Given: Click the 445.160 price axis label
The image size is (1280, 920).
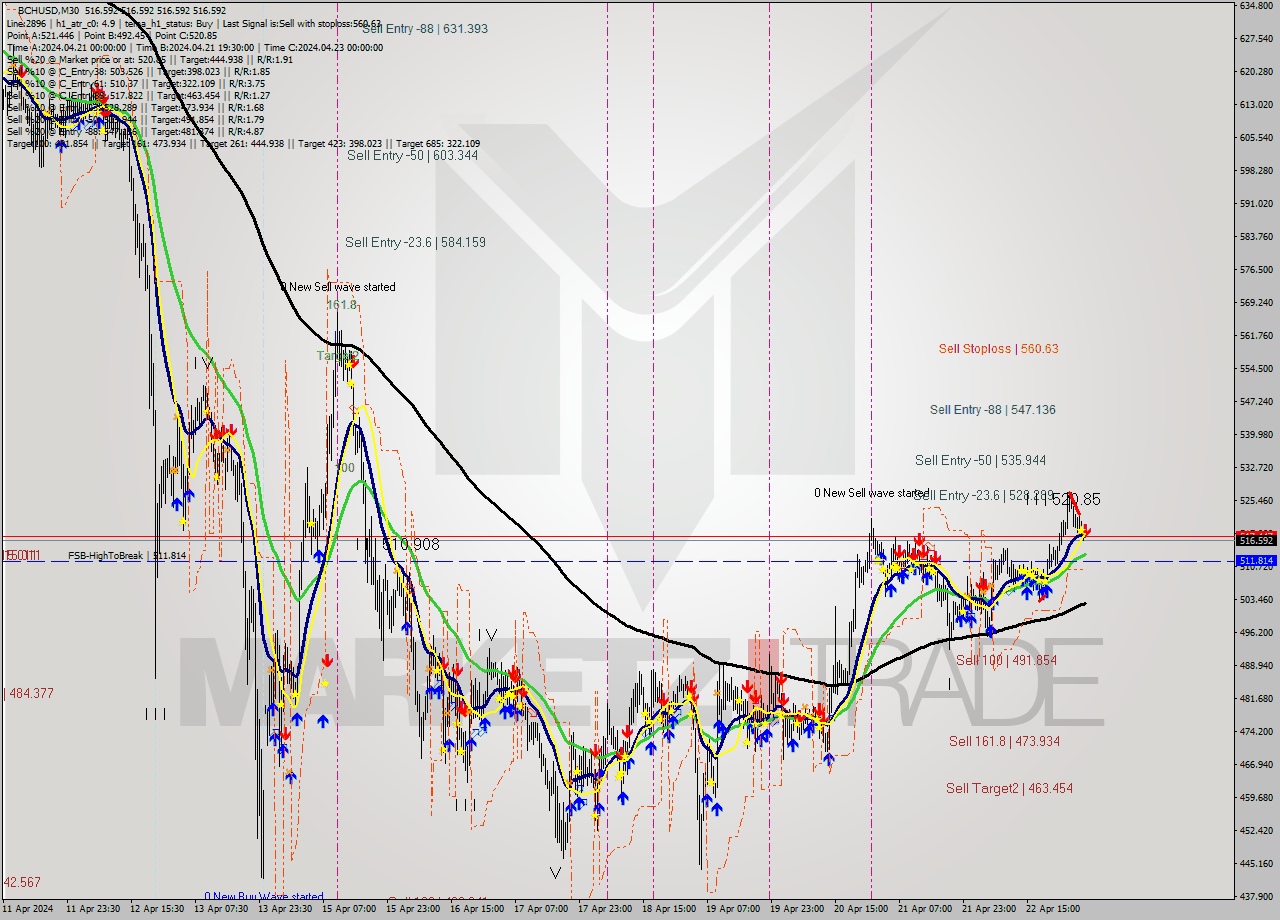Looking at the screenshot, I should tap(1256, 864).
